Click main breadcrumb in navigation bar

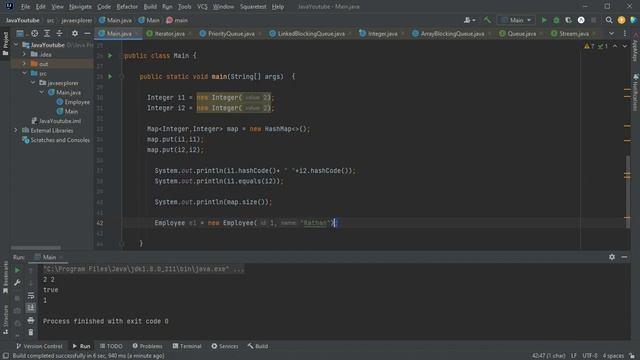coord(177,20)
